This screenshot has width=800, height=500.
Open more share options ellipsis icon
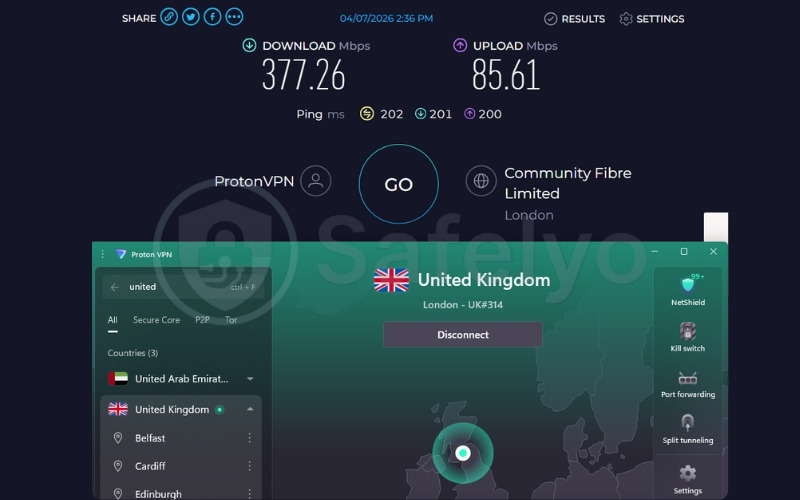click(234, 17)
